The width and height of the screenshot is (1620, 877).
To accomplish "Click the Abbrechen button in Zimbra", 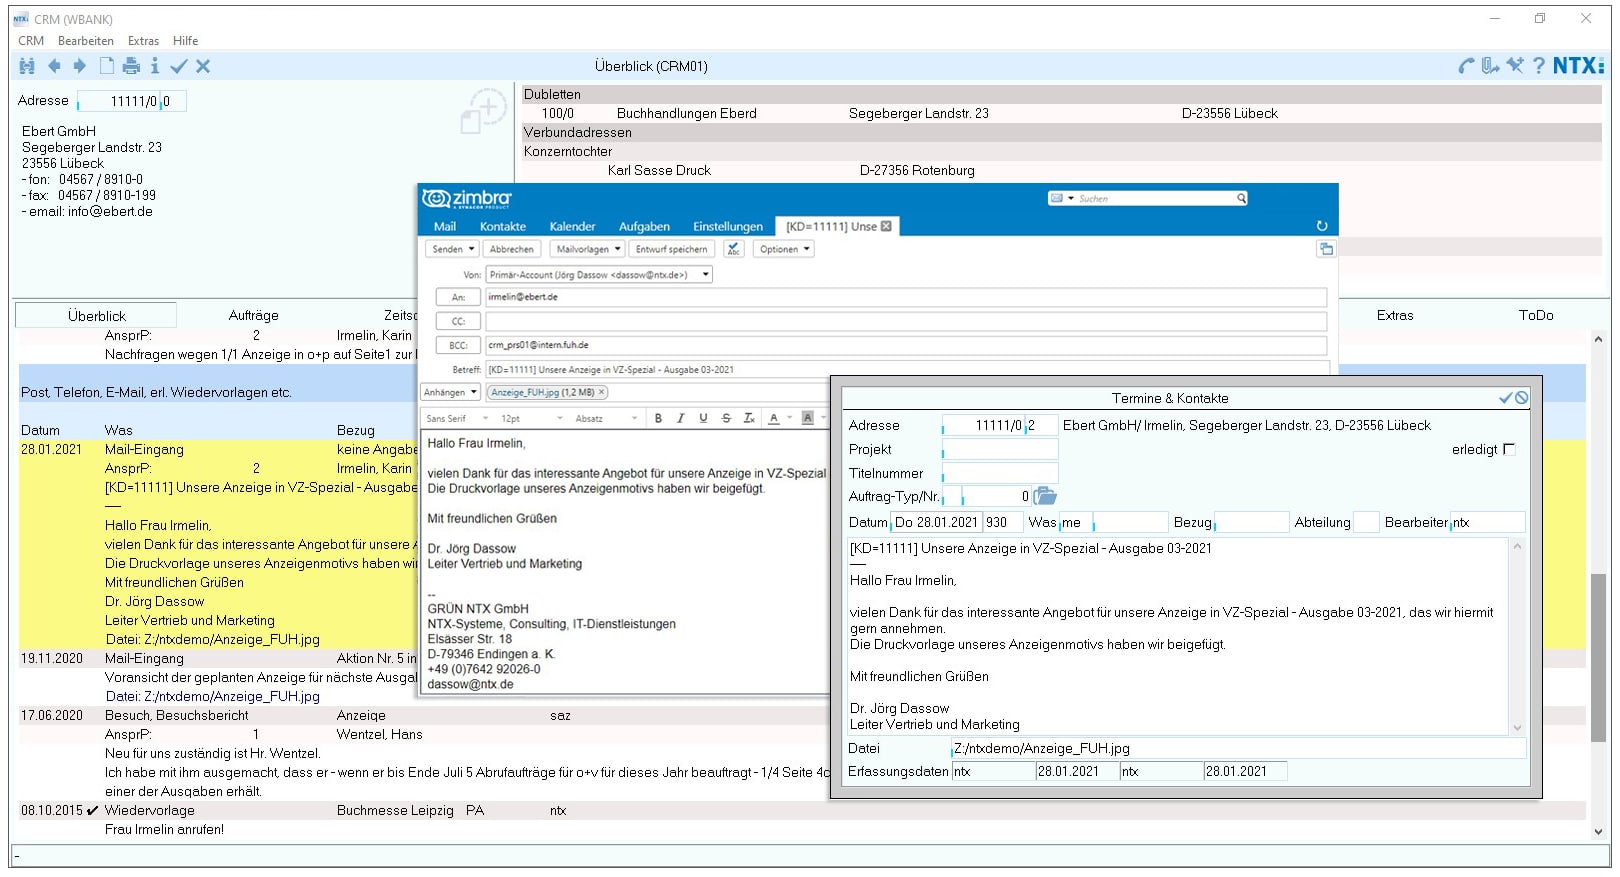I will pyautogui.click(x=512, y=249).
